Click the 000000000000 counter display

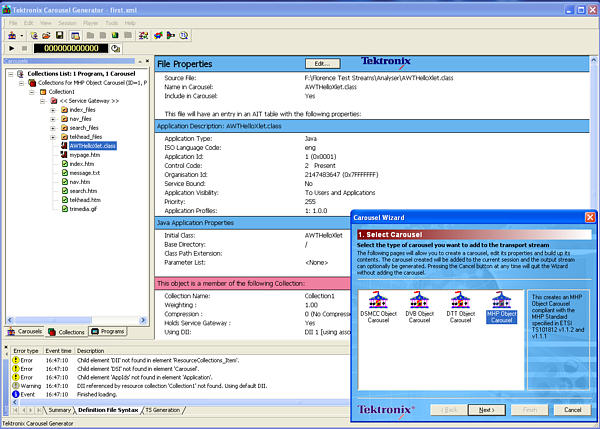tap(71, 48)
